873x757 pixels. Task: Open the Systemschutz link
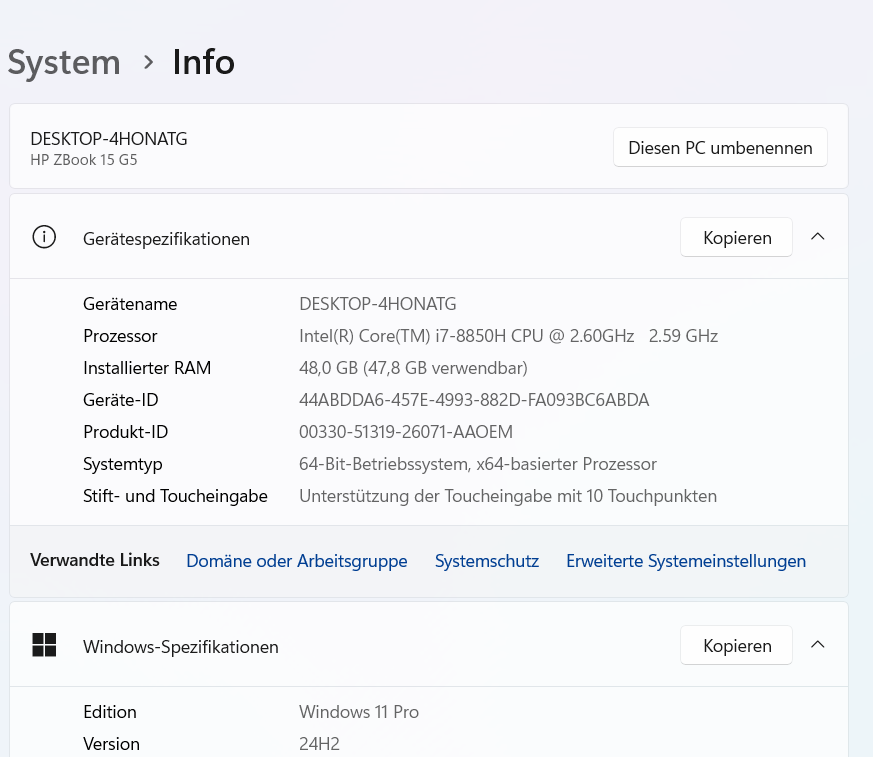(x=487, y=561)
